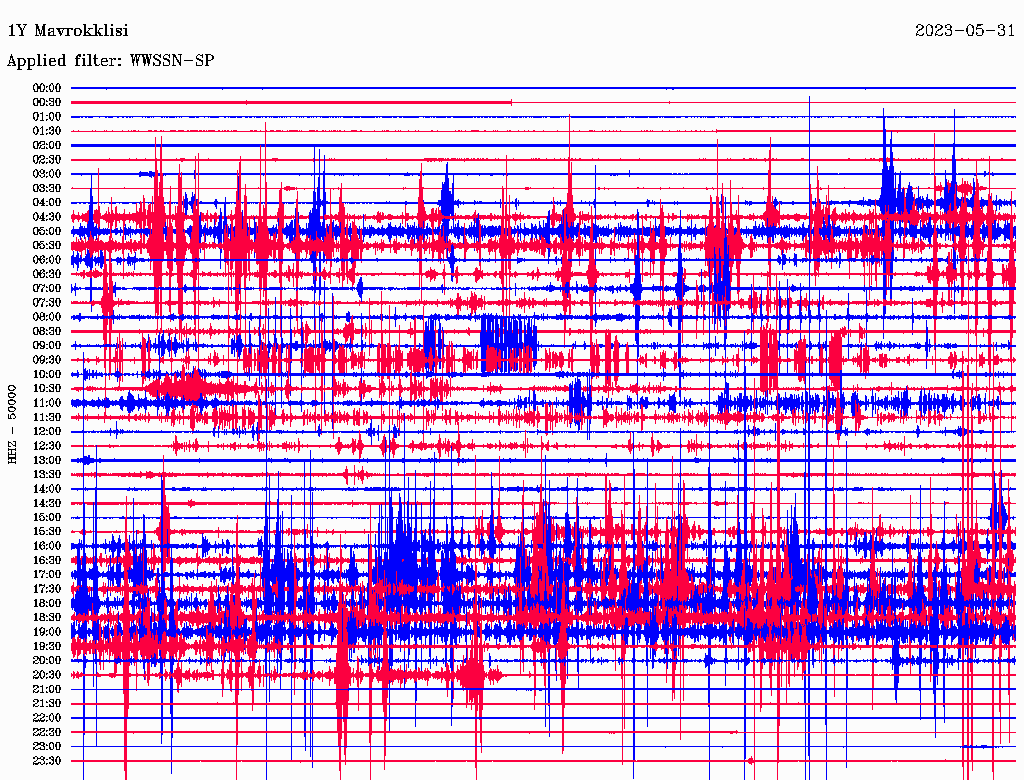
Task: Select the 16:30 time label
Action: [46, 561]
